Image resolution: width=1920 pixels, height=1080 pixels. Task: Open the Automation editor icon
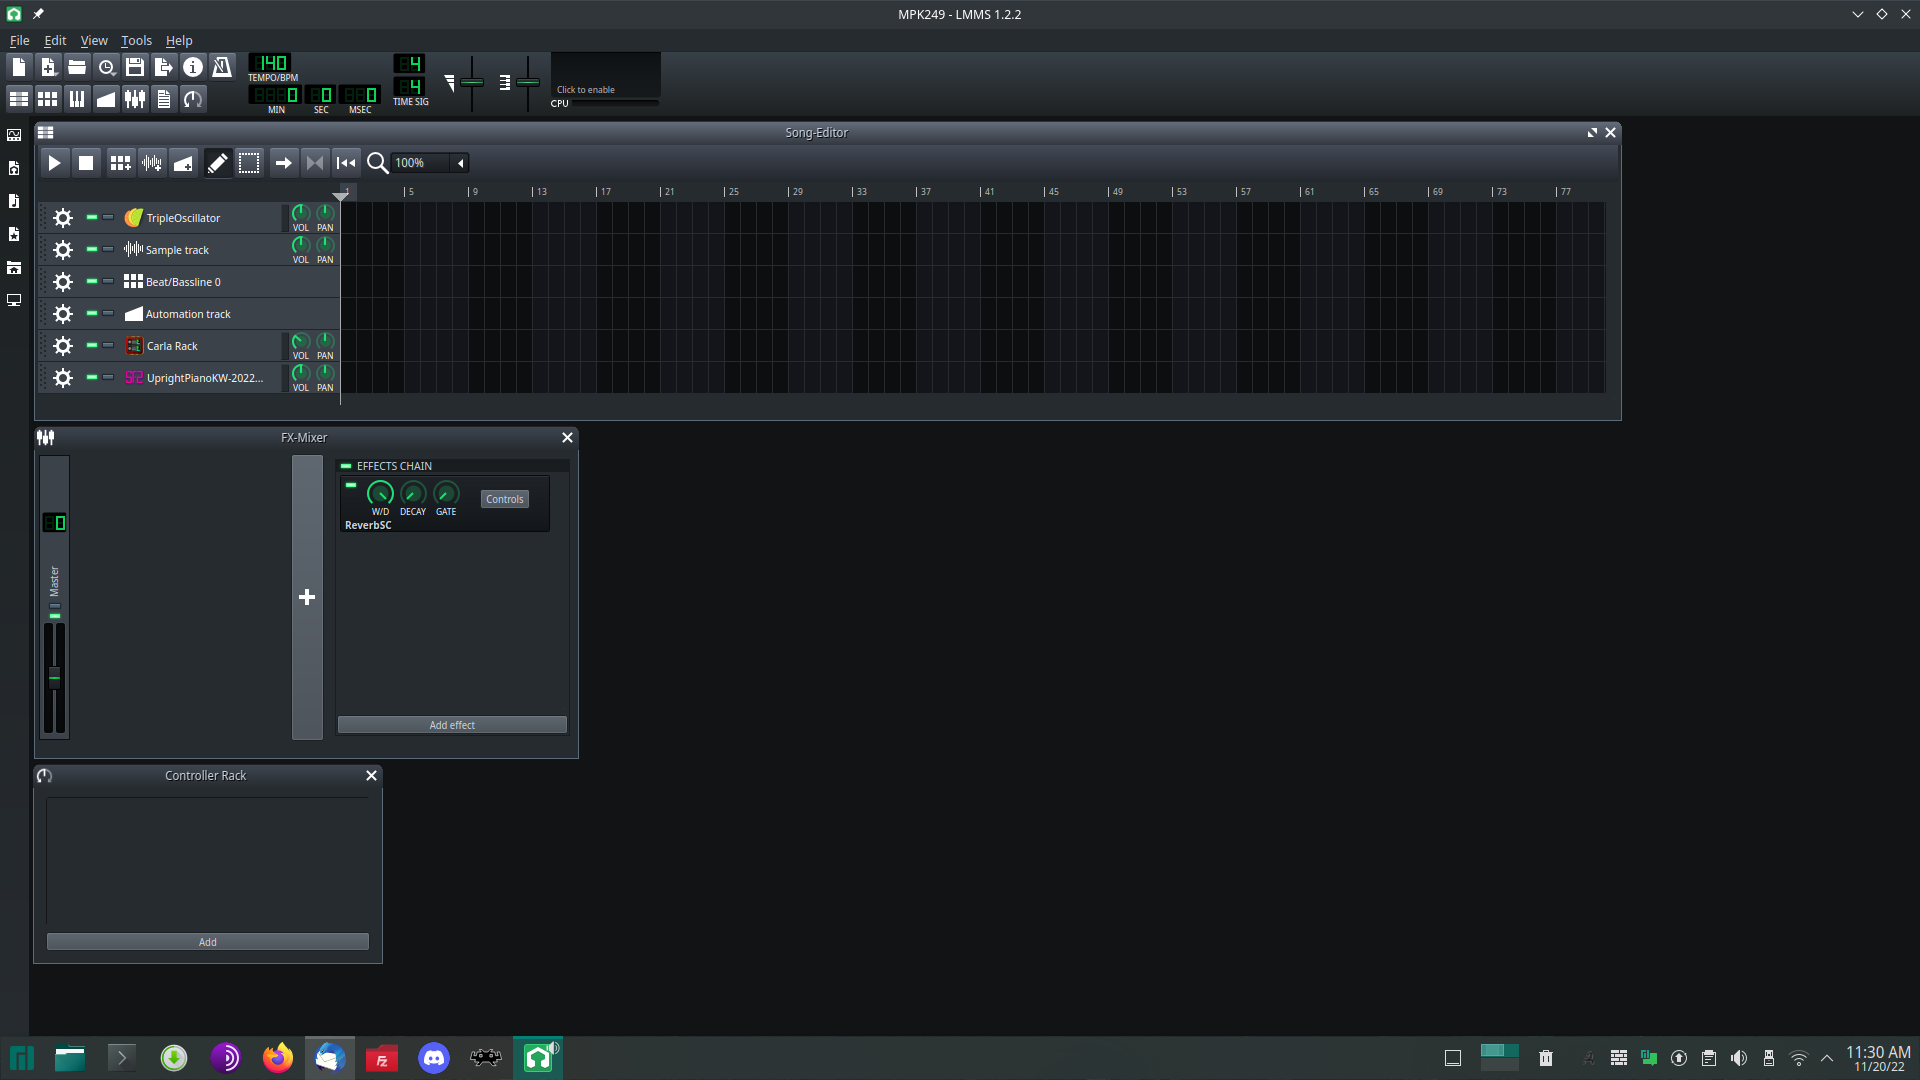click(106, 98)
